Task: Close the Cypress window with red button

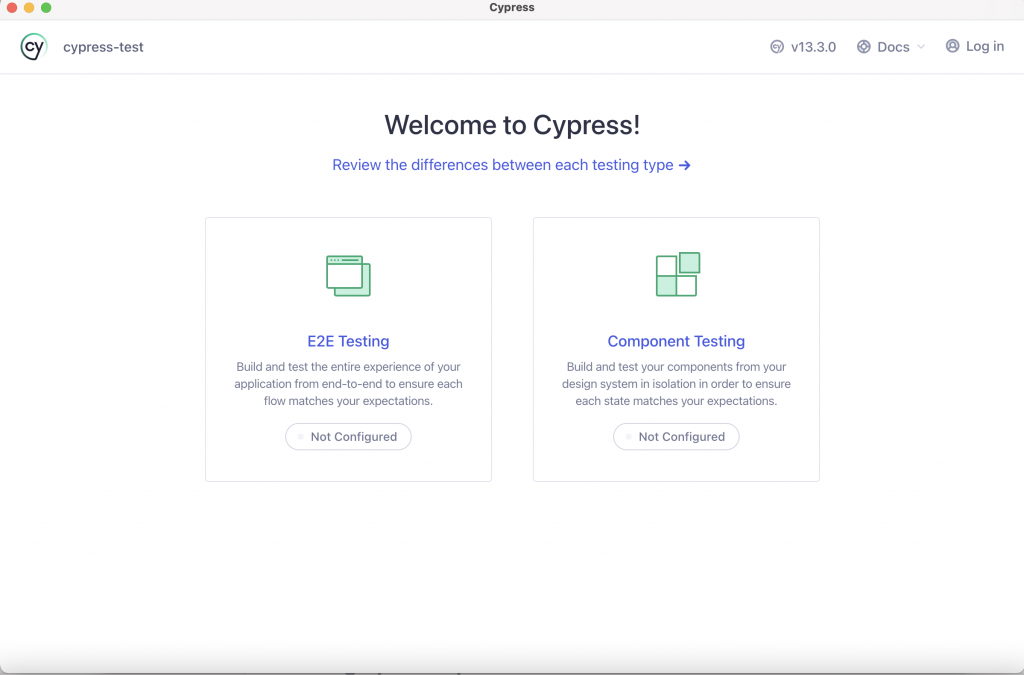Action: point(11,8)
